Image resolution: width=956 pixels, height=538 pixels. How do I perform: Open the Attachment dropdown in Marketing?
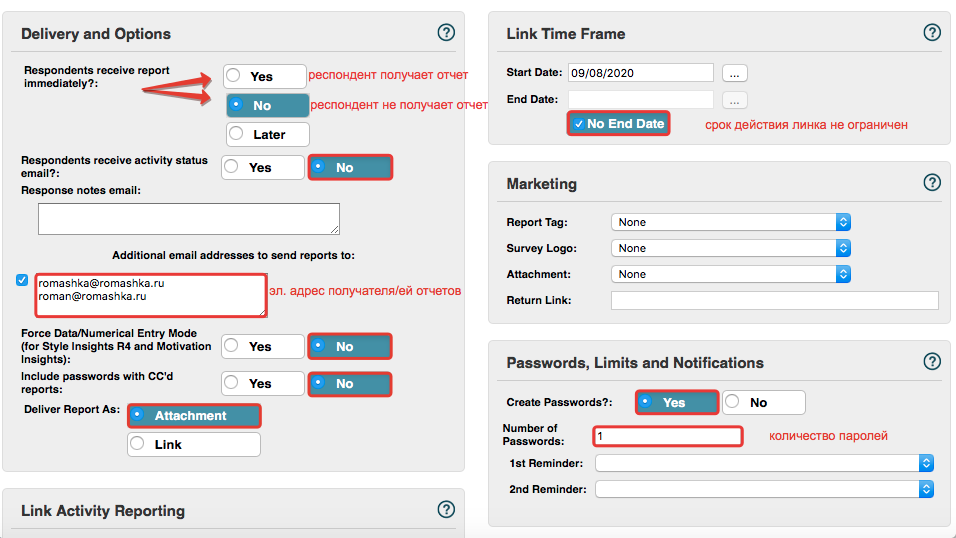pos(730,274)
